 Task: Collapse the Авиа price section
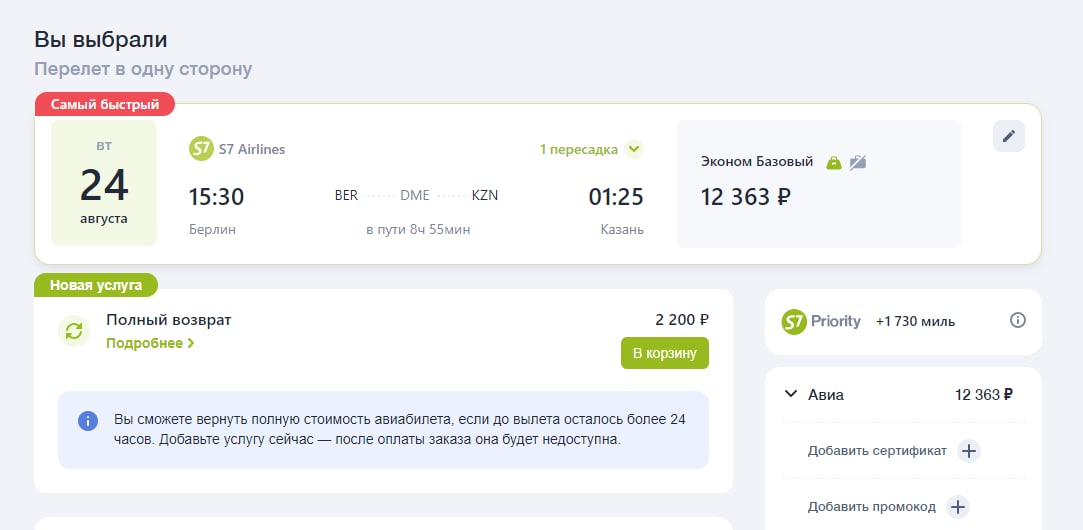(x=790, y=395)
